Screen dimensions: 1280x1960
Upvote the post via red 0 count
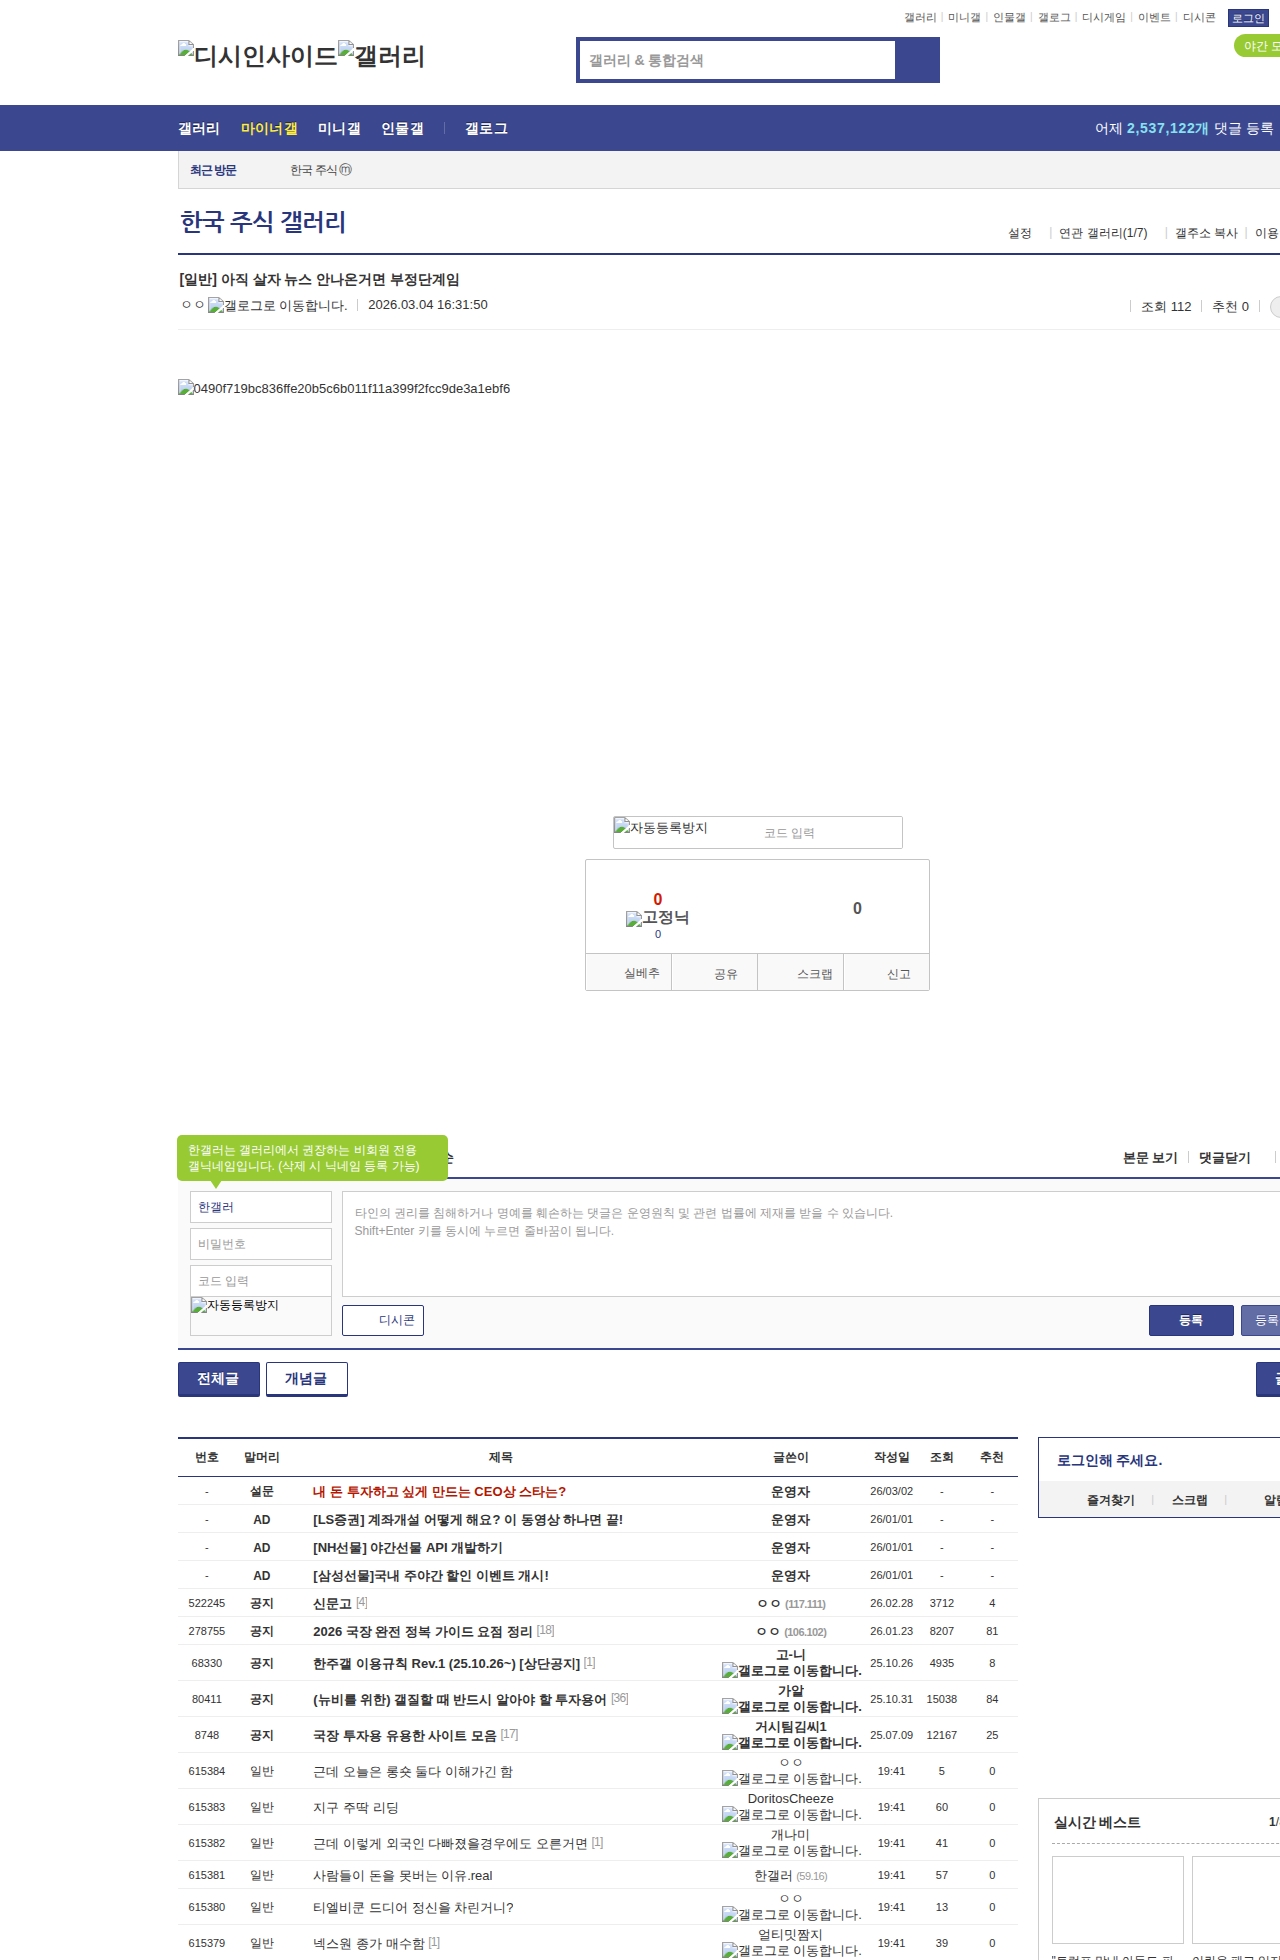pyautogui.click(x=657, y=899)
